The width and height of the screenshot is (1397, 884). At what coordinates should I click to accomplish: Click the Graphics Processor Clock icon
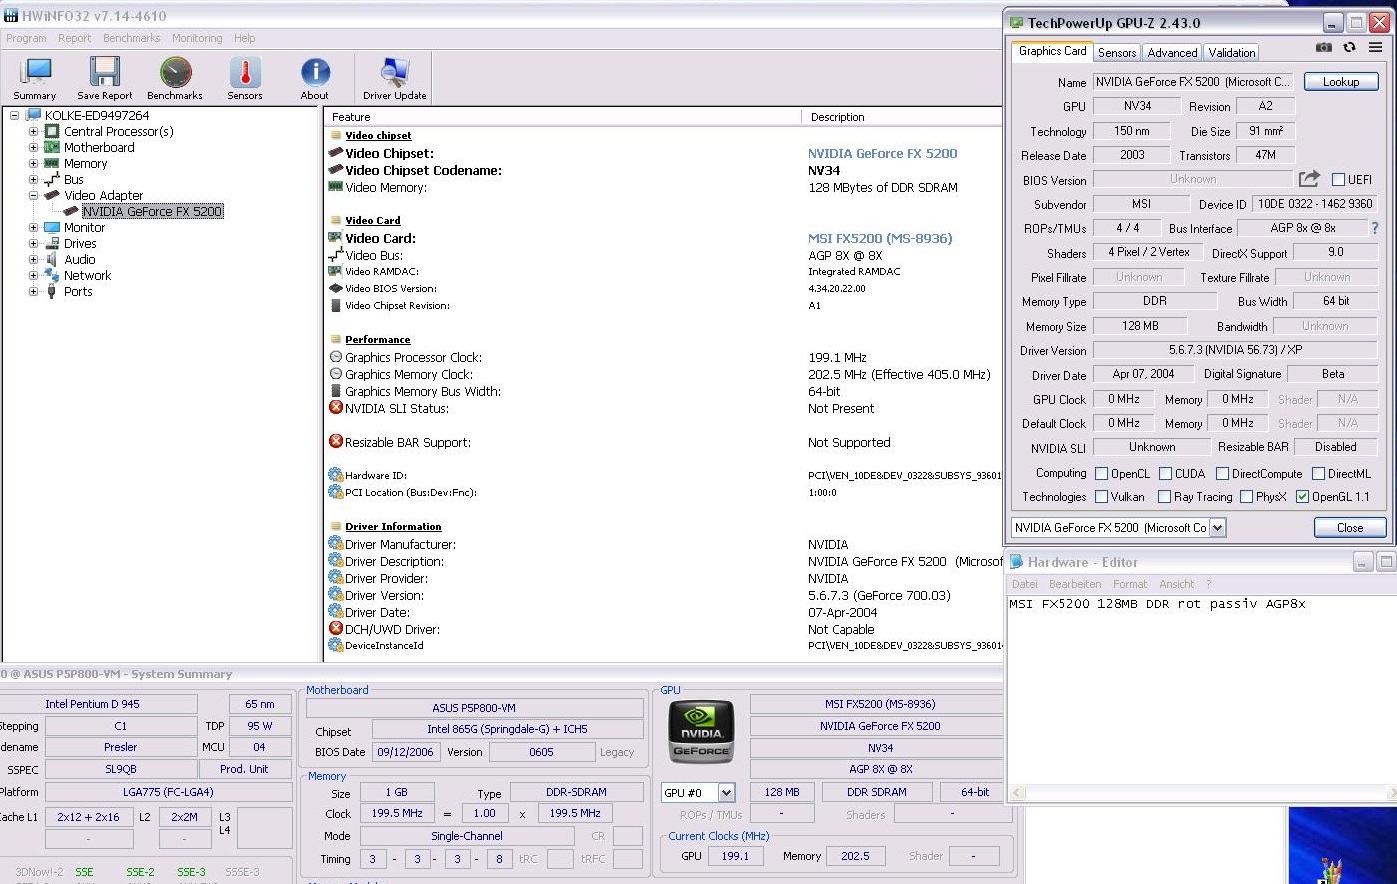click(x=336, y=357)
